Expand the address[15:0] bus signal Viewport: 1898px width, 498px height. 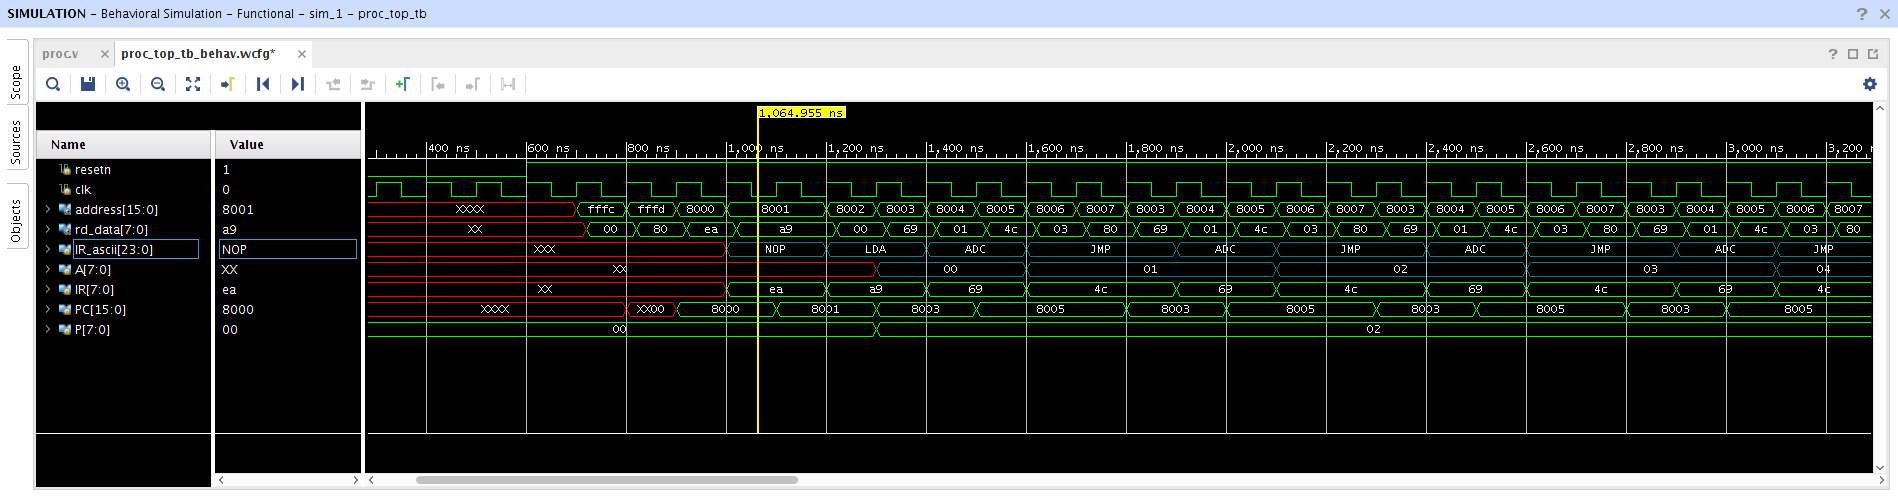[48, 210]
